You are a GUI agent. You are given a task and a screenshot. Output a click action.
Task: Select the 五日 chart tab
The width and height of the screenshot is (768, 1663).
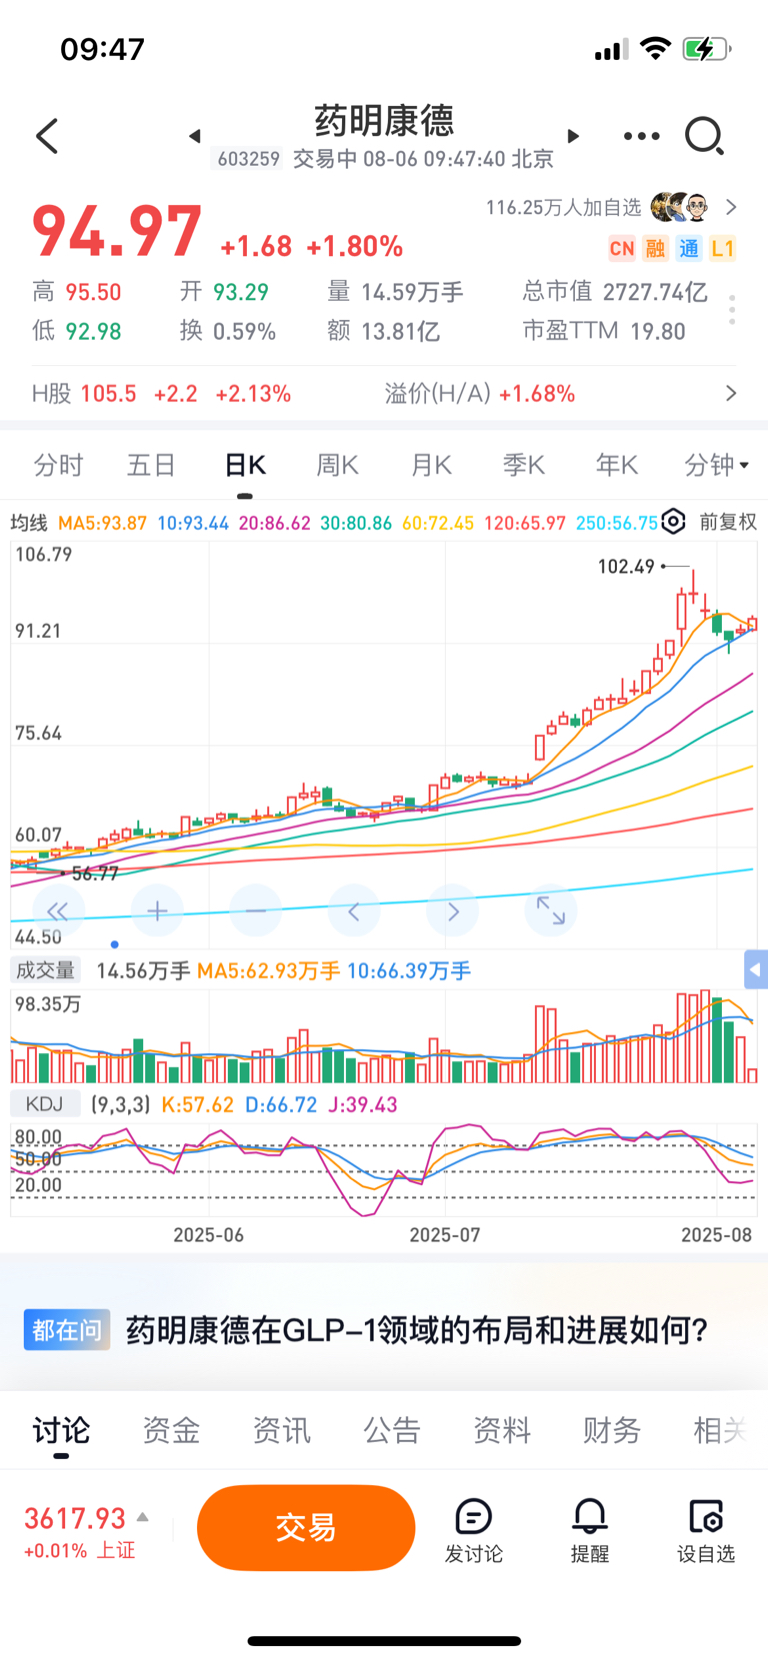[x=151, y=465]
